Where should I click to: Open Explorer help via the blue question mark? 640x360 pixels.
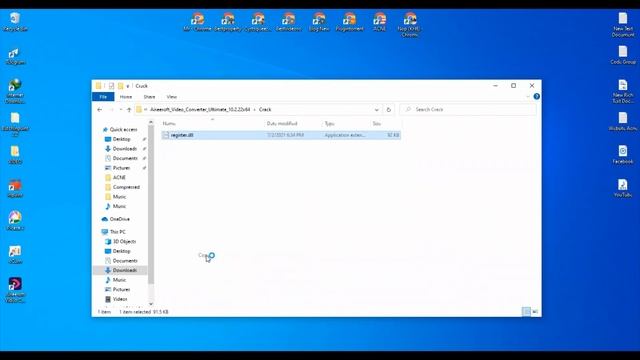click(x=536, y=96)
